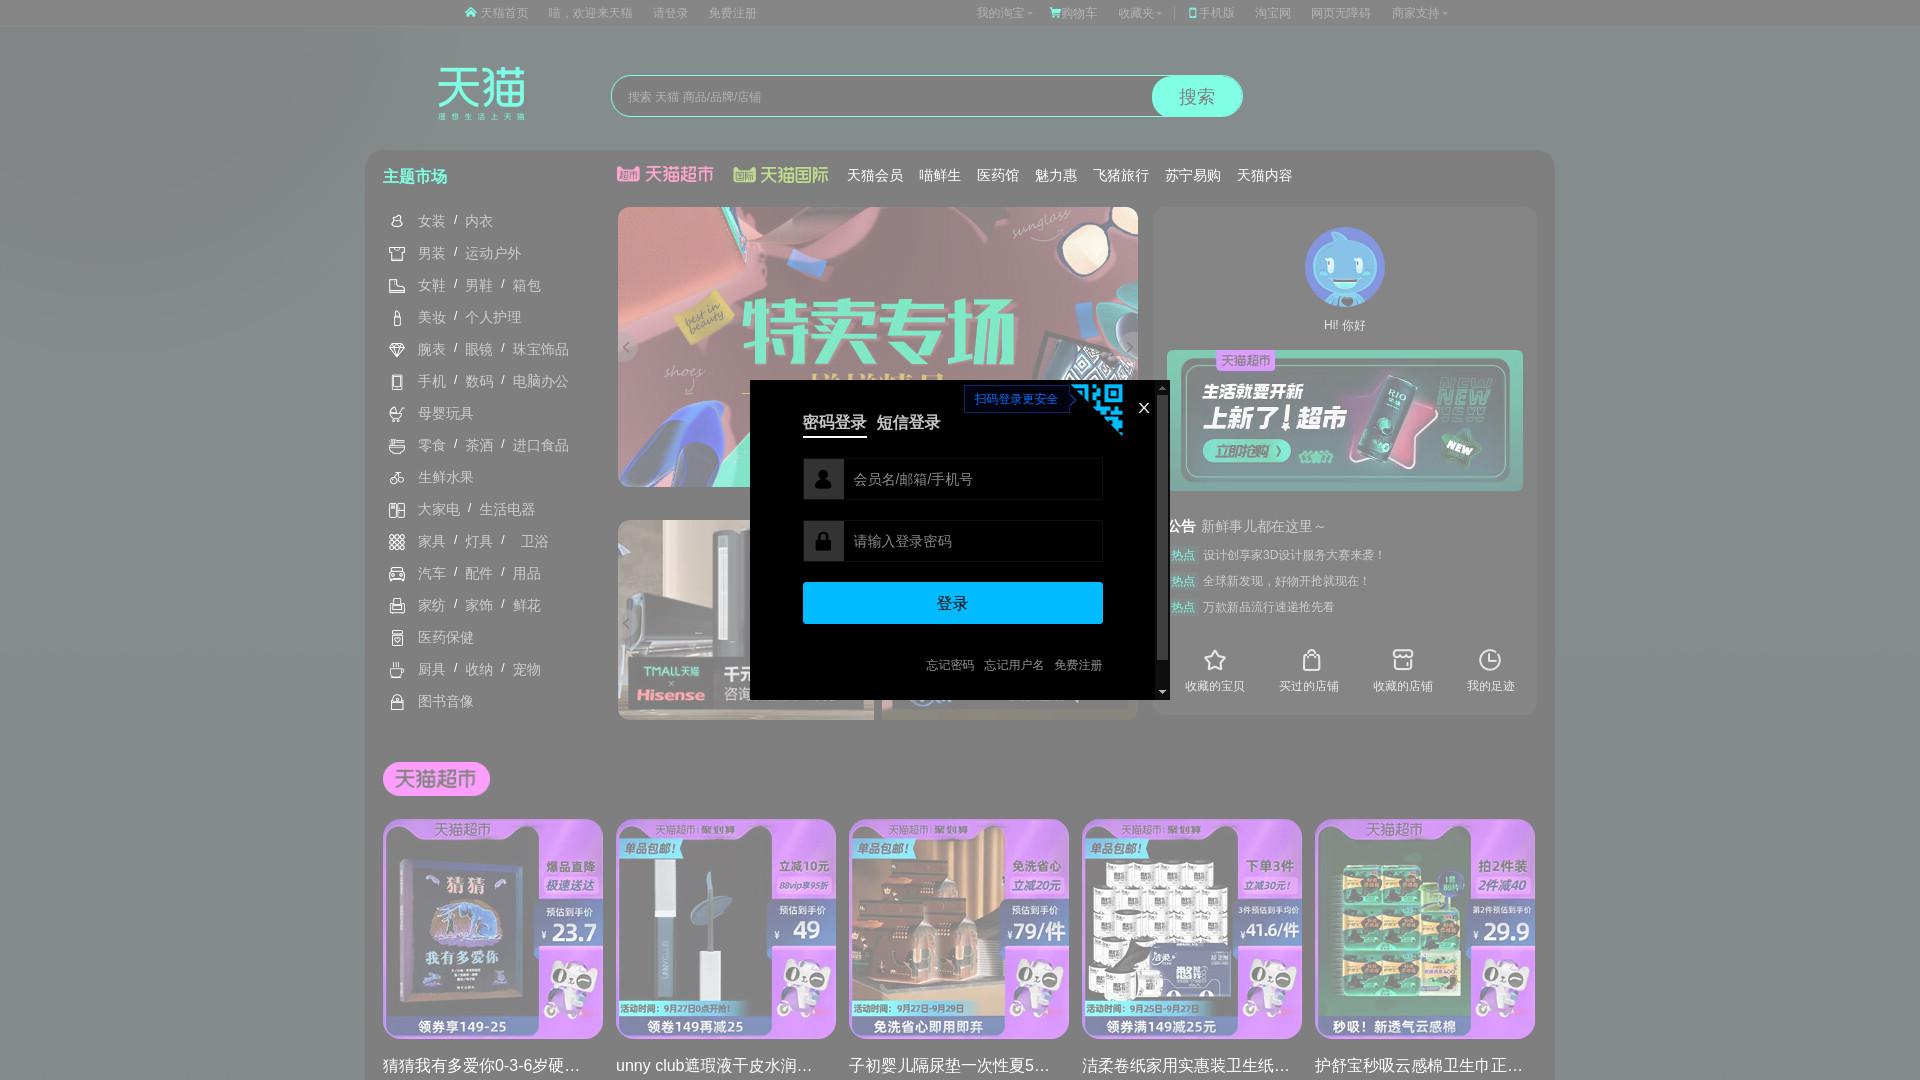Click the user icon beside the username field
Image resolution: width=1920 pixels, height=1080 pixels.
(823, 479)
